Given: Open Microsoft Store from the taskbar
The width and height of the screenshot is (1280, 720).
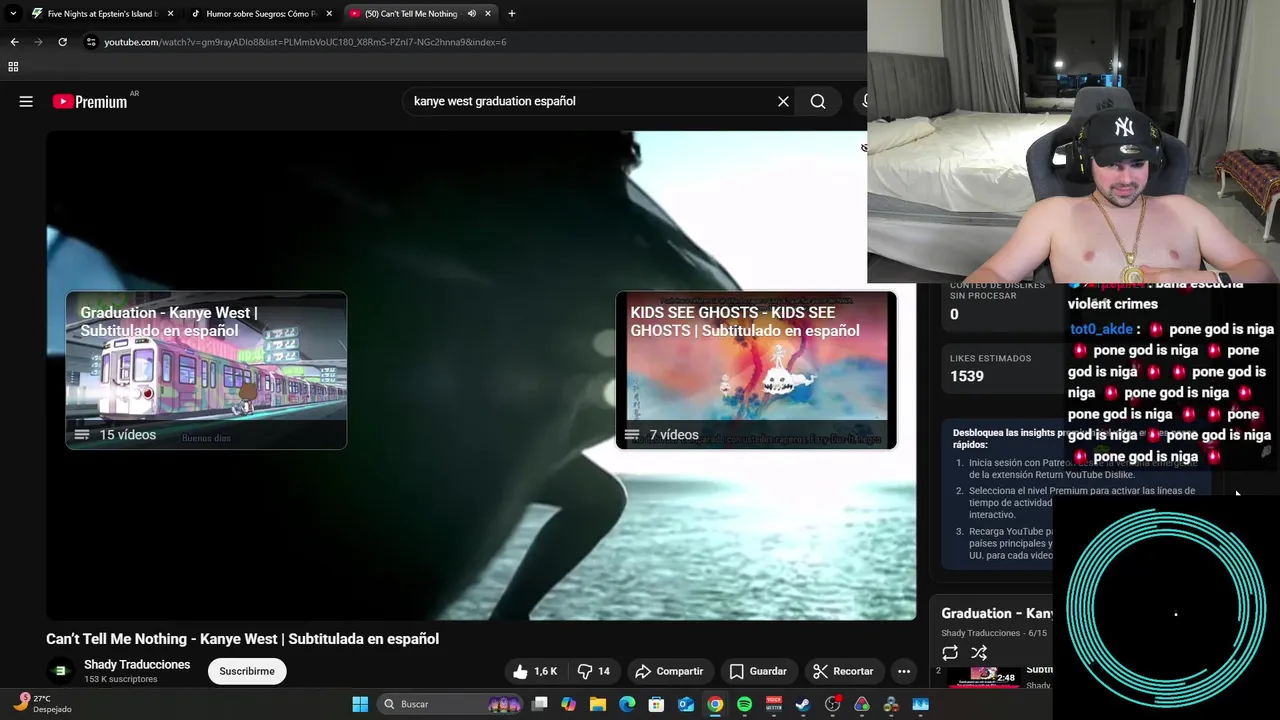Looking at the screenshot, I should pyautogui.click(x=657, y=704).
